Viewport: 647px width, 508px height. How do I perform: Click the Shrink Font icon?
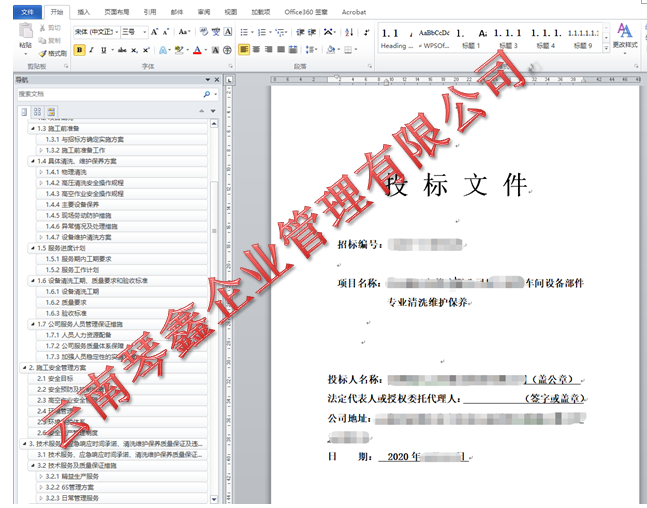165,32
